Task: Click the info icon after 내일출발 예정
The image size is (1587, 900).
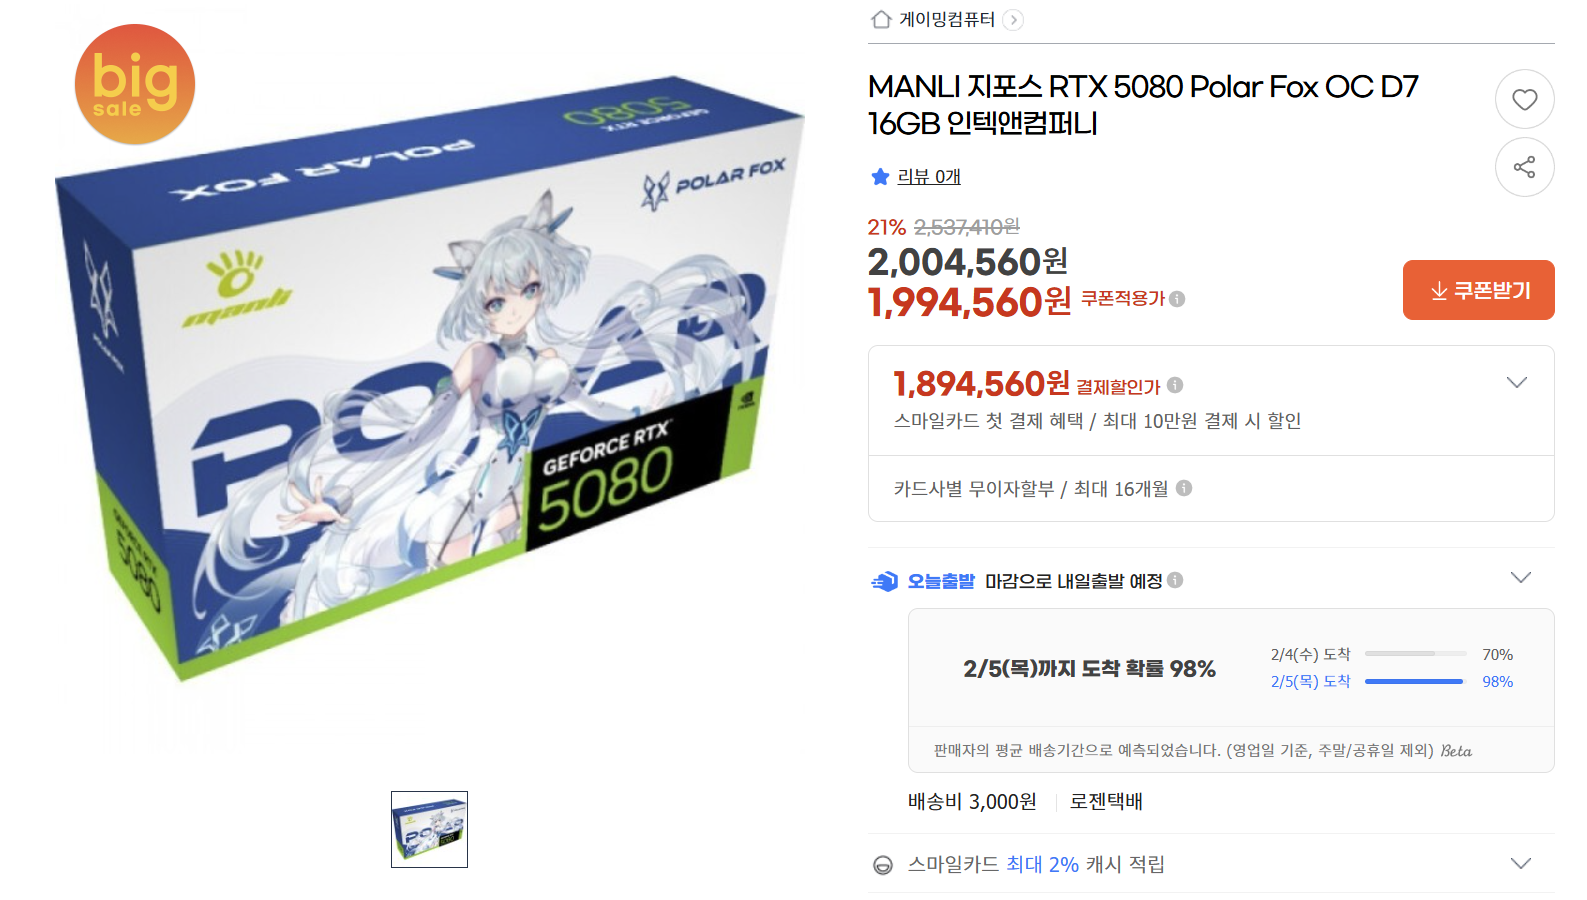Action: point(1175,580)
